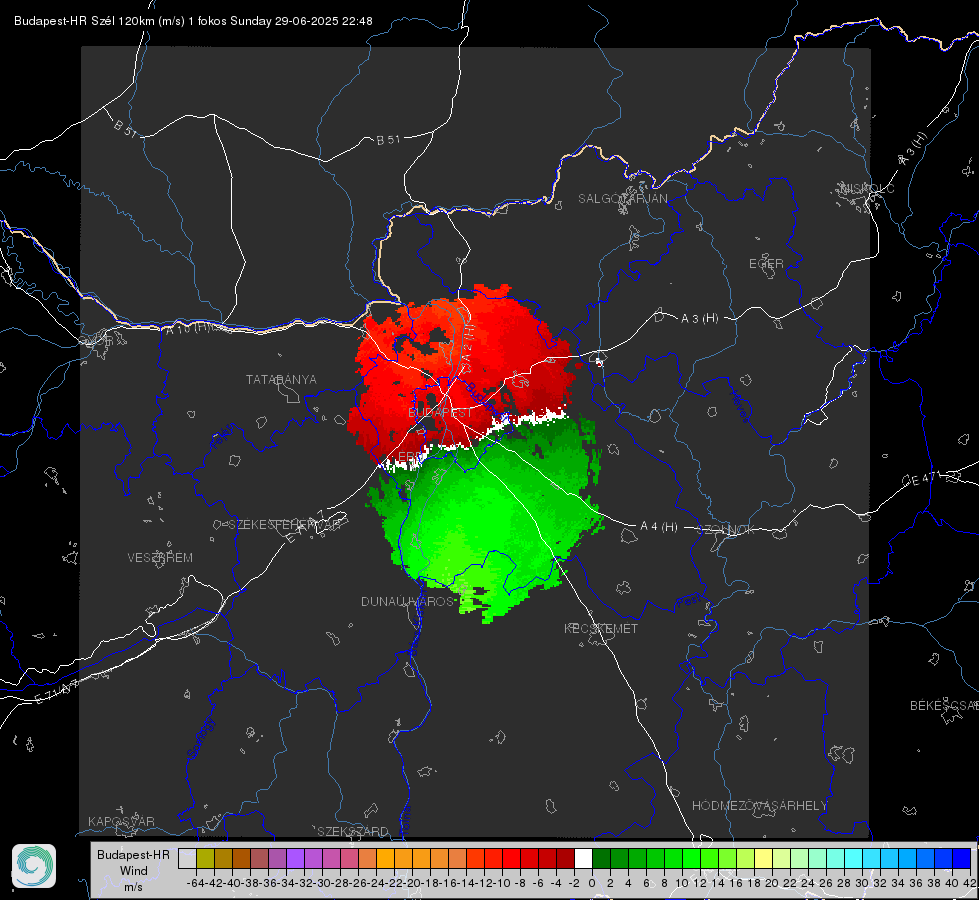This screenshot has height=900, width=979.
Task: Click the A 3 (H) label west of Eger
Action: 699,319
